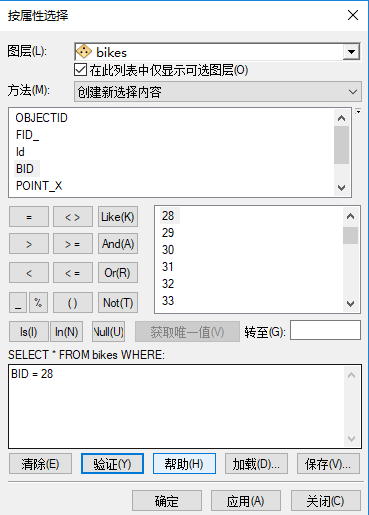Insert the less-than-or-equal operator
Viewport: 369px width, 515px height.
(x=73, y=273)
